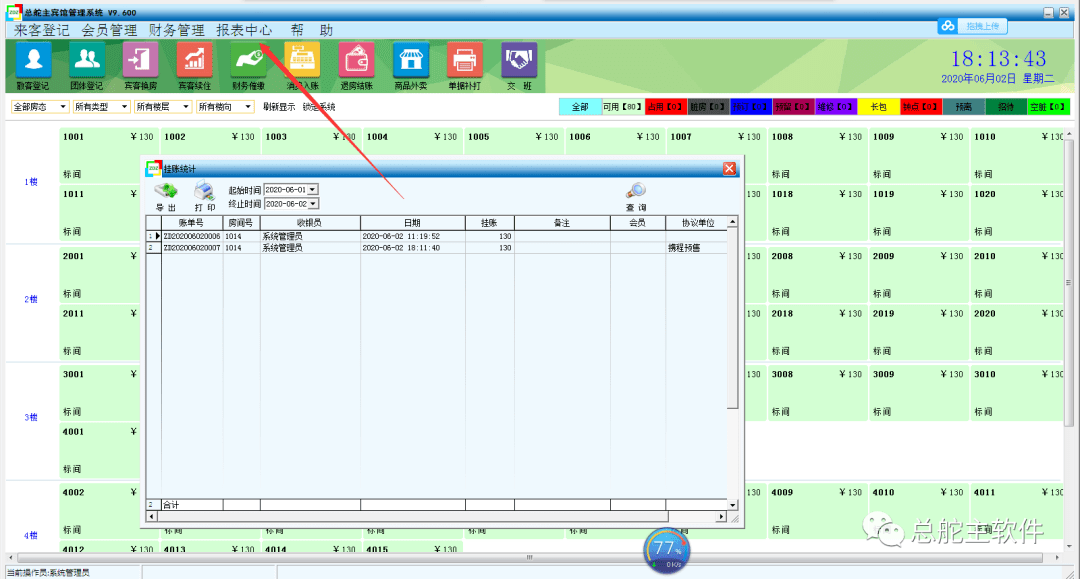Expand the 全部房态 room status dropdown
1080x579 pixels.
(x=40, y=107)
